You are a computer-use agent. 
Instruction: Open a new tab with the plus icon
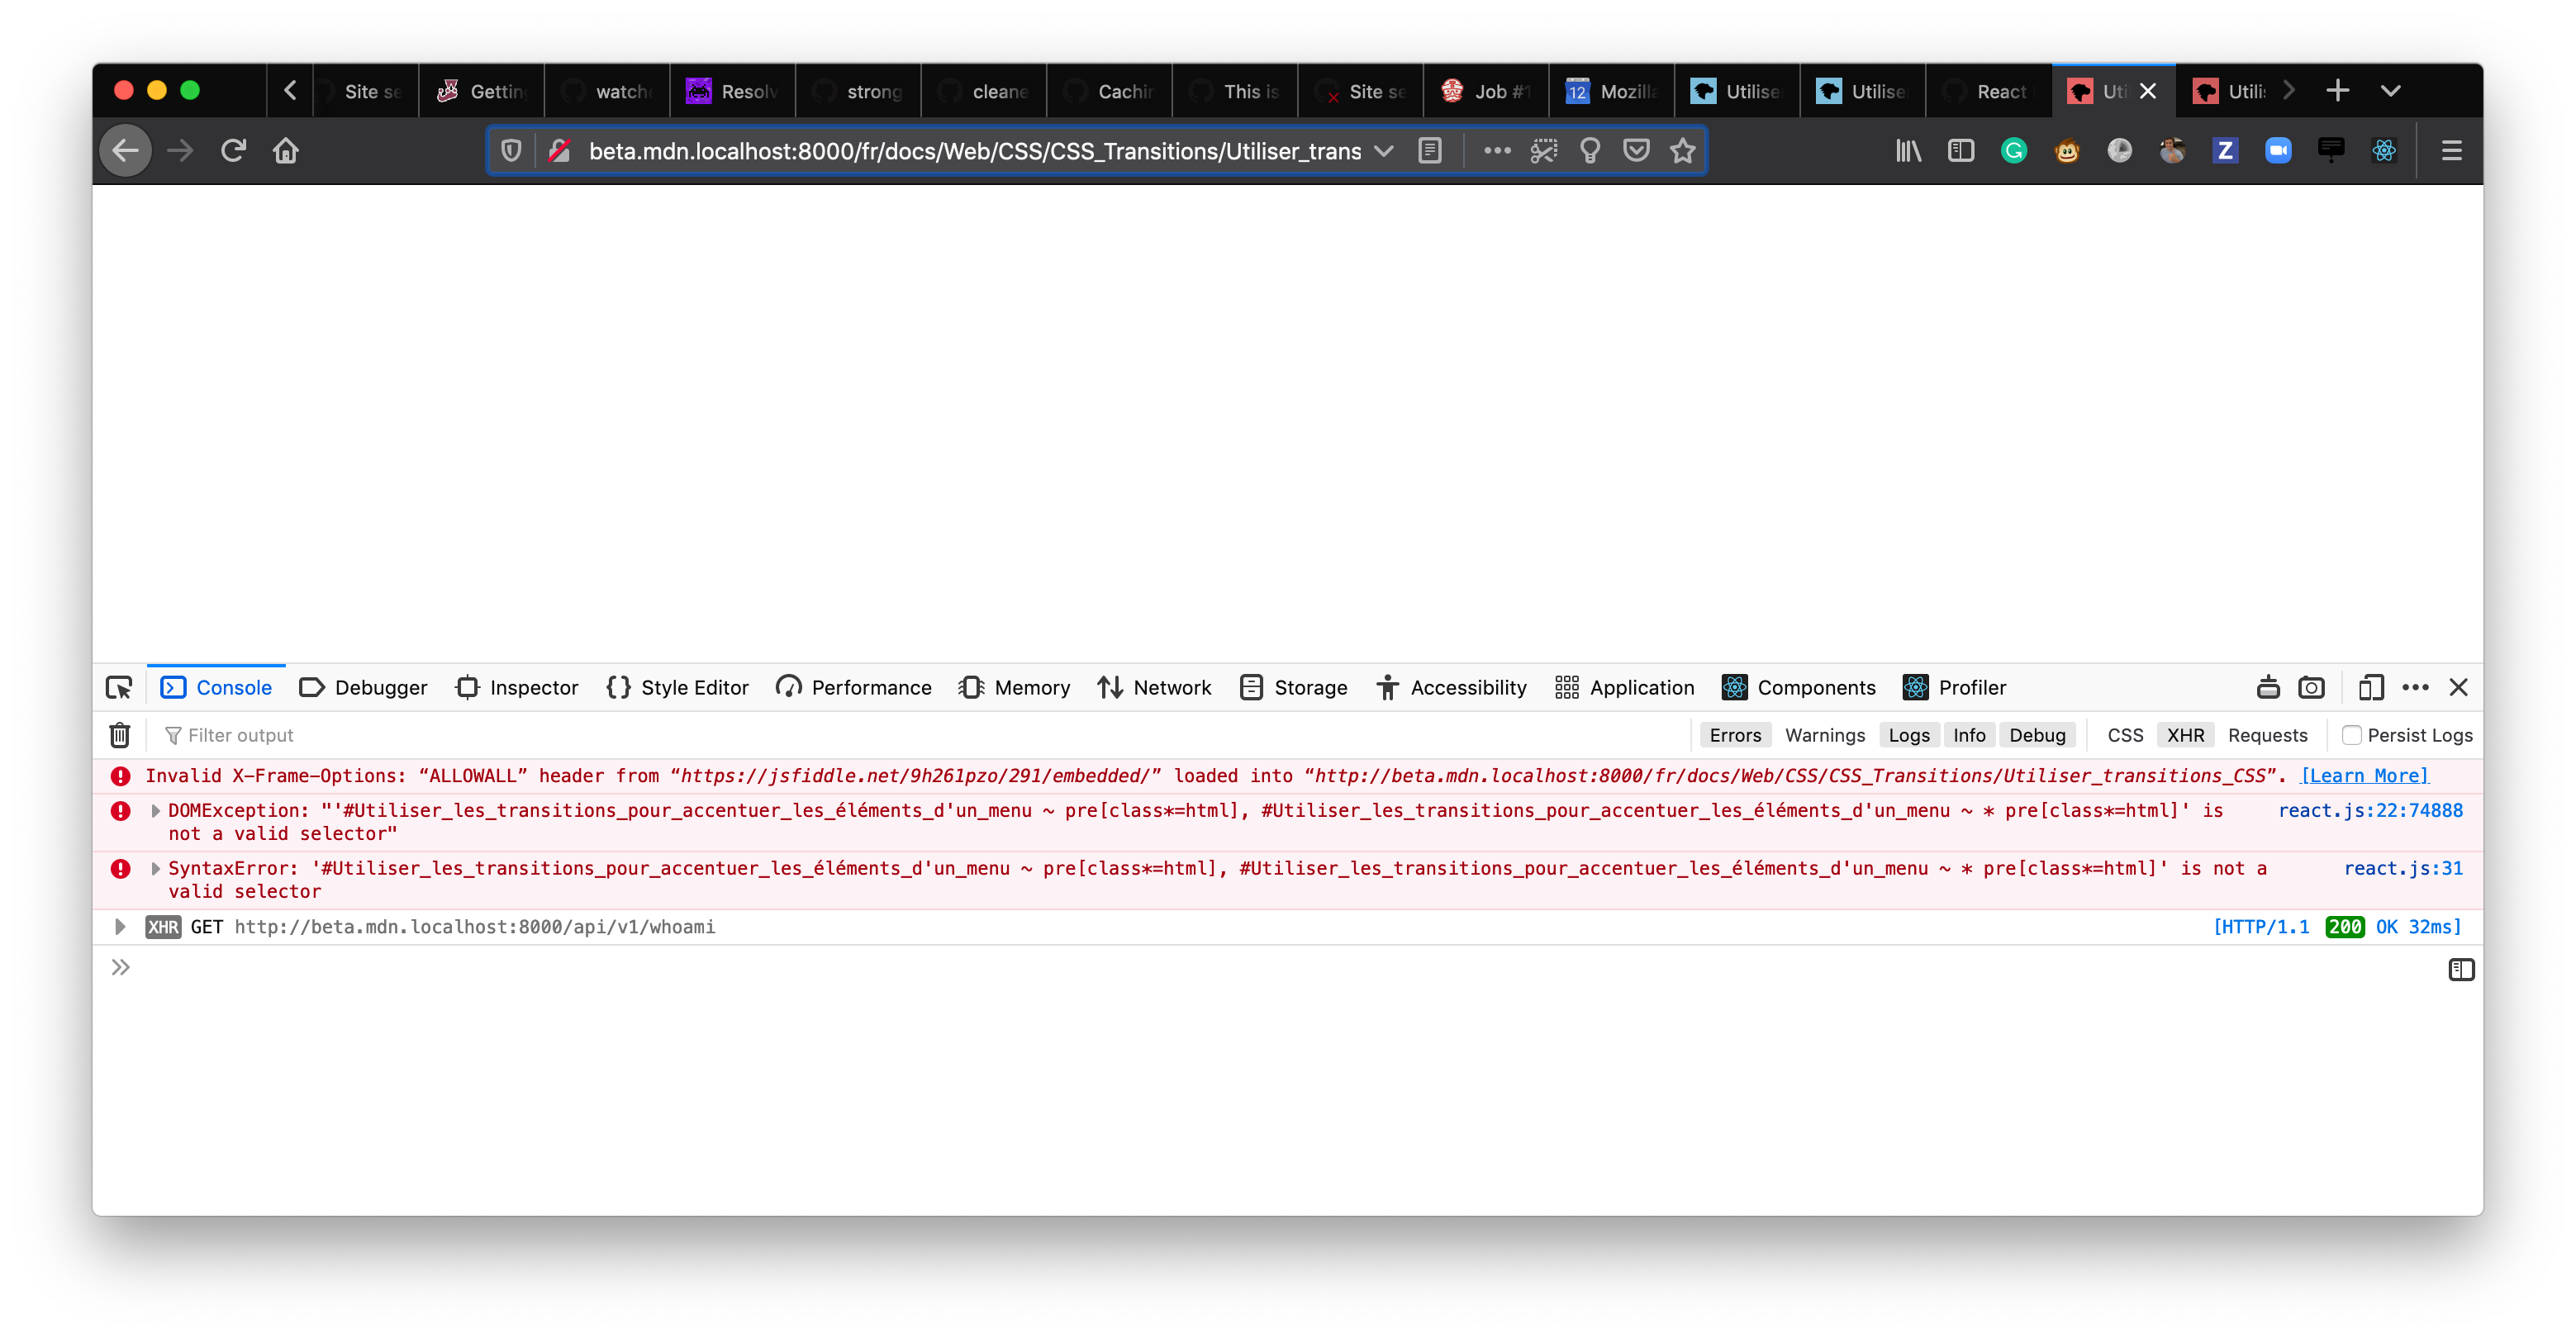2337,91
